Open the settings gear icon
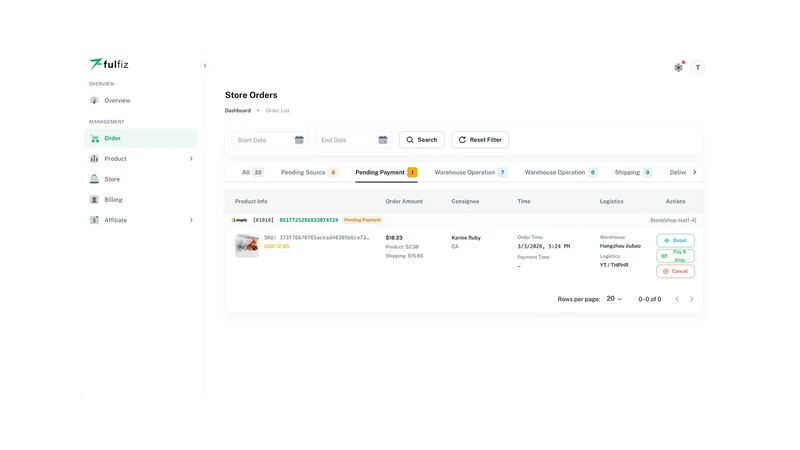 click(678, 67)
